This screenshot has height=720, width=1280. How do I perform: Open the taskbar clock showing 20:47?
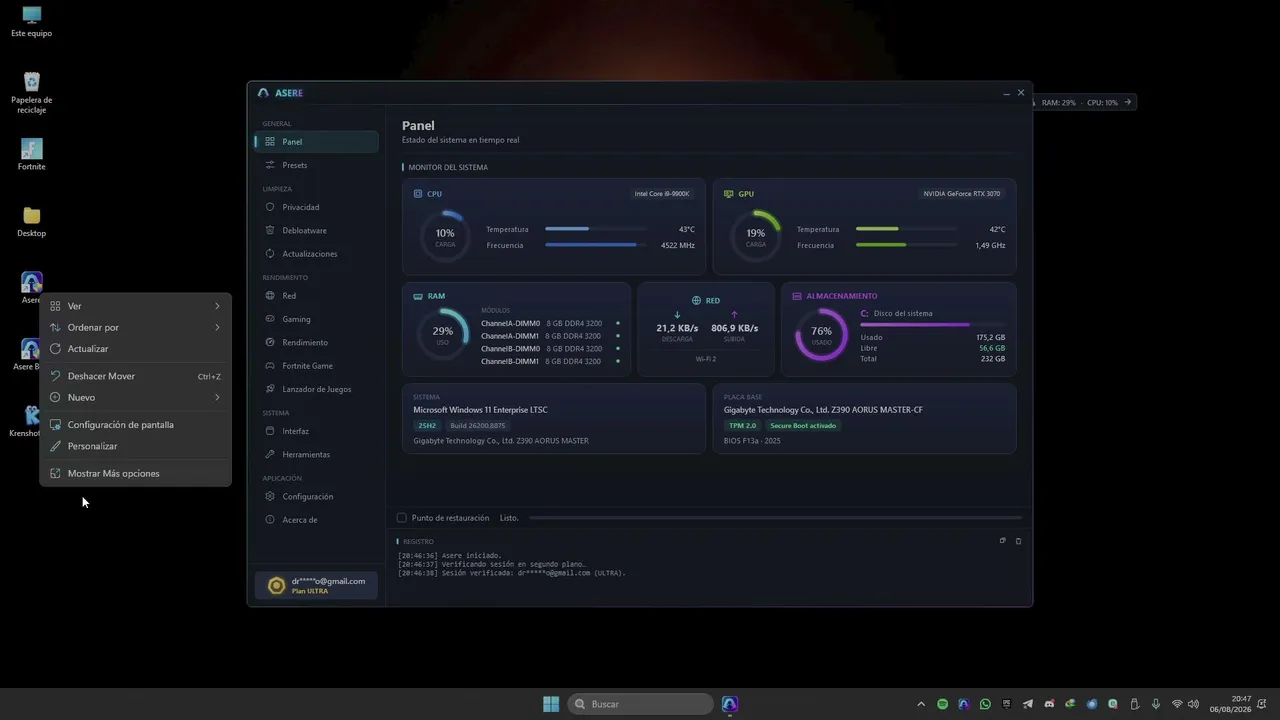pos(1230,704)
